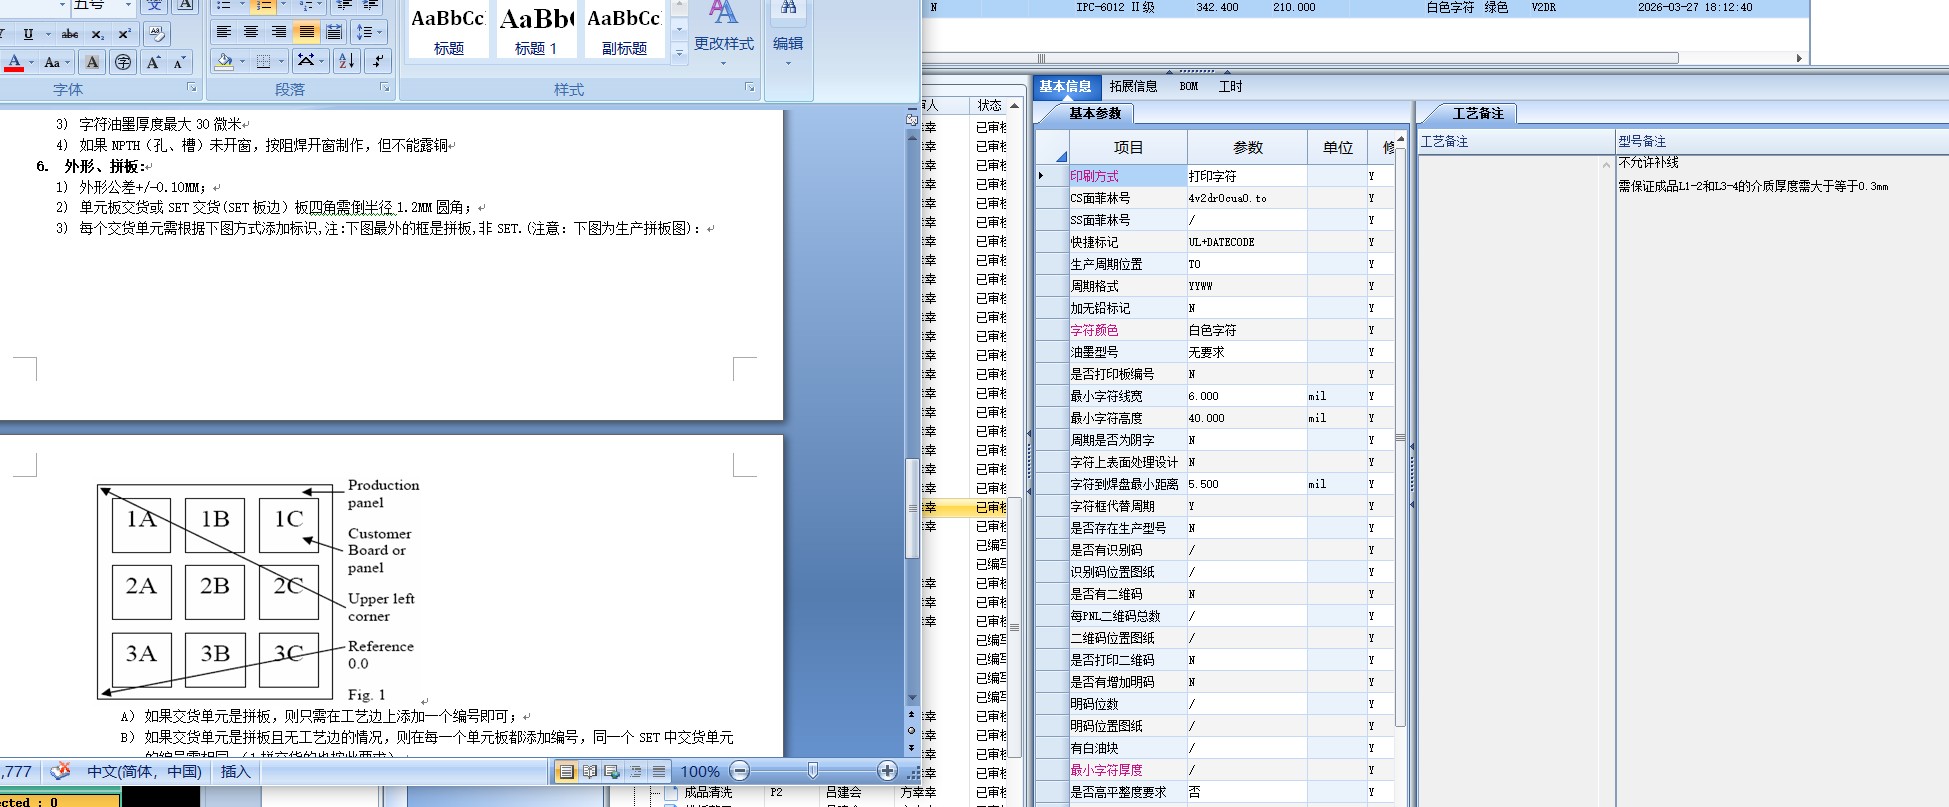The width and height of the screenshot is (1949, 807).
Task: Open Paragraph dialog launcher
Action: [x=384, y=88]
